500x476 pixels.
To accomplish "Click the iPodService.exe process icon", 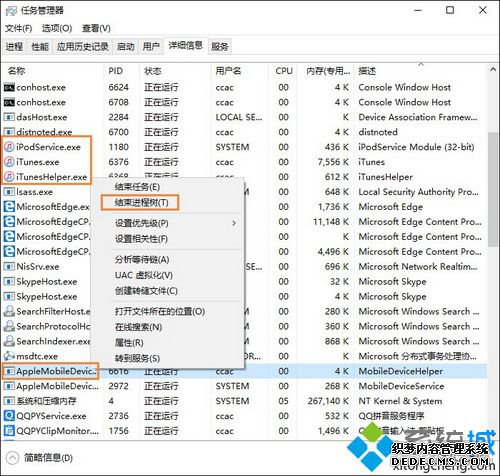I will (9, 147).
